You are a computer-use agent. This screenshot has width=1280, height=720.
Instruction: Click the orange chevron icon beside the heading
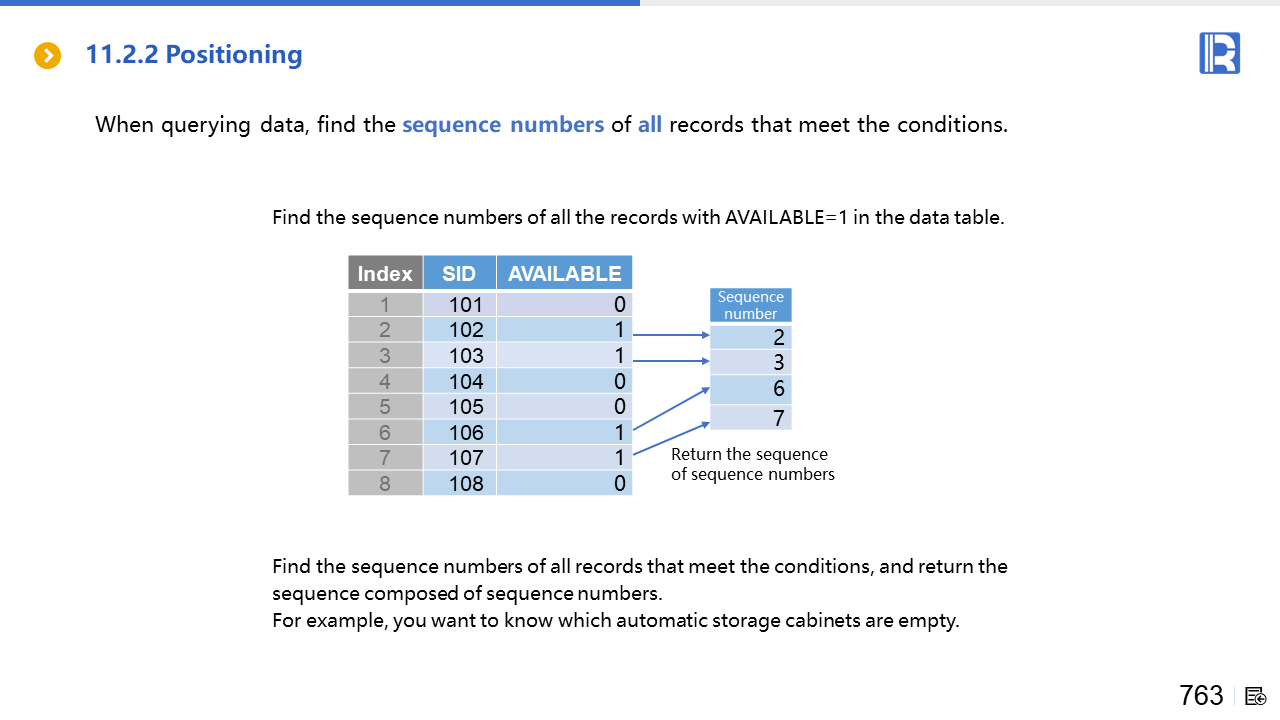47,56
